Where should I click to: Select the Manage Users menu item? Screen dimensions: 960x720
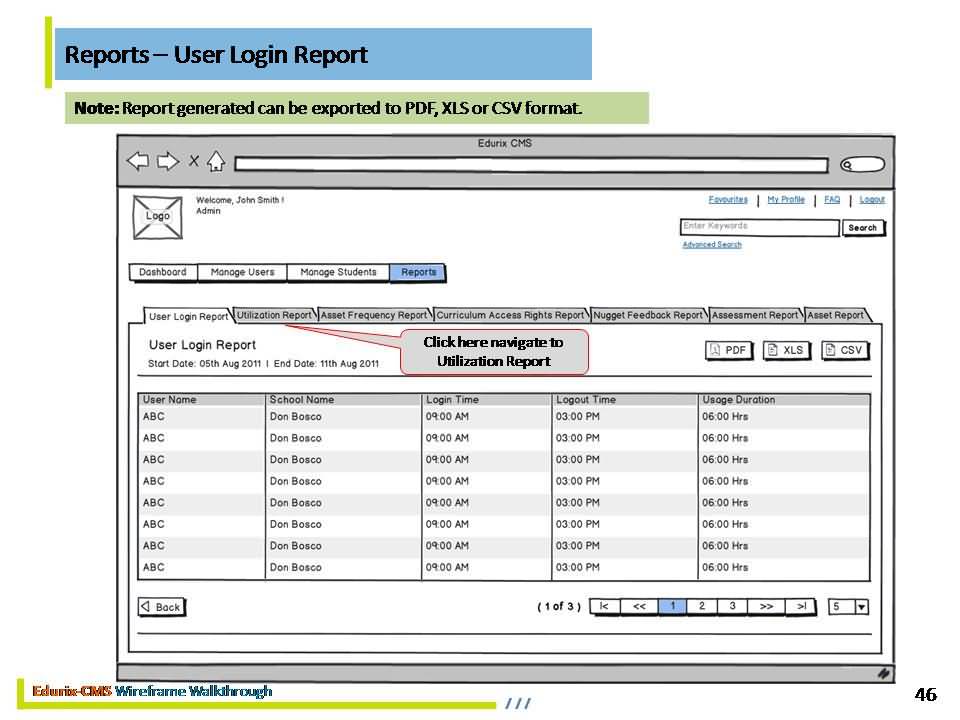click(243, 272)
